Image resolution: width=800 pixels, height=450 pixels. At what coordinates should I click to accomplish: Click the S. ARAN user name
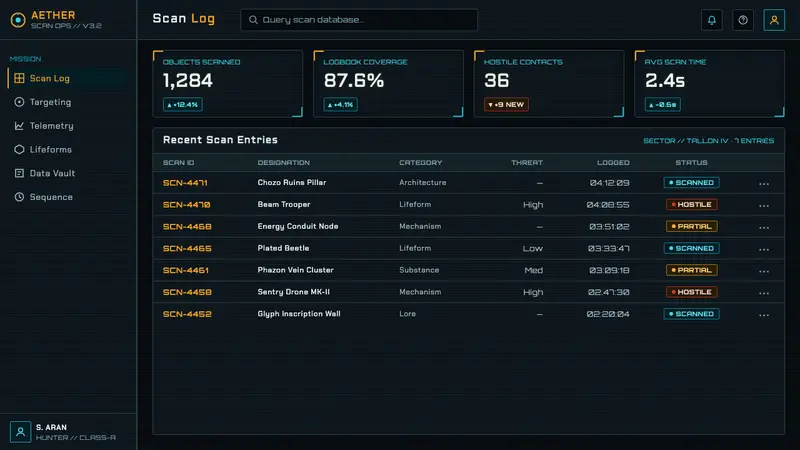pyautogui.click(x=51, y=428)
